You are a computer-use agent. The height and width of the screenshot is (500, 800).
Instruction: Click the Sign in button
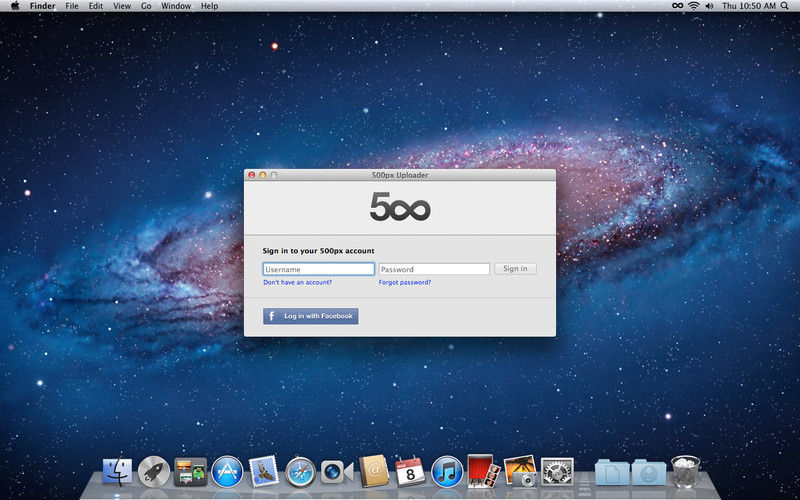pos(515,268)
